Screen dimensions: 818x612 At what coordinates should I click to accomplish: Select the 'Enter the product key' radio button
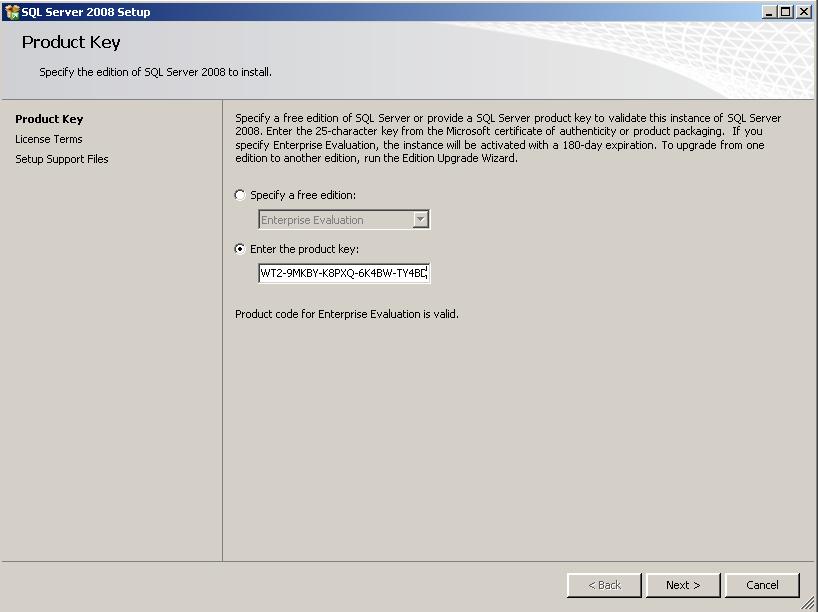tap(240, 249)
